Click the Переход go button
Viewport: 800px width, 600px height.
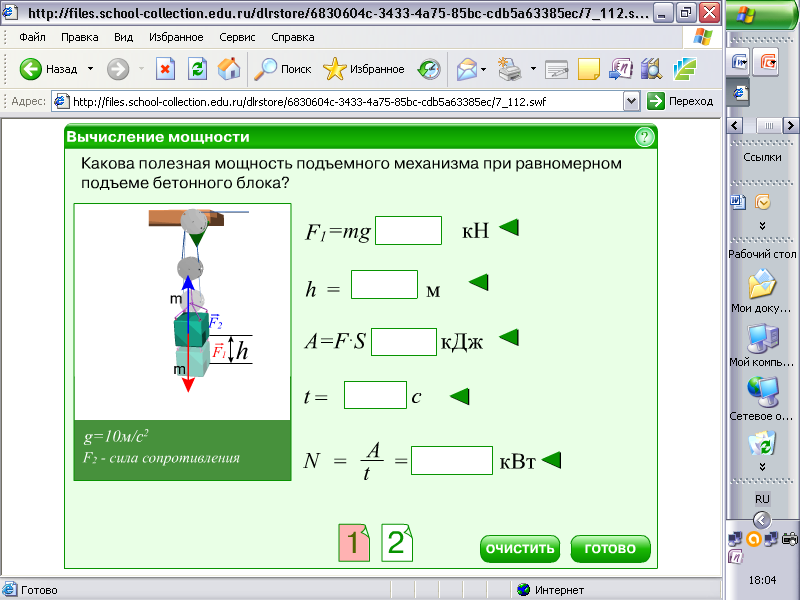coord(680,101)
